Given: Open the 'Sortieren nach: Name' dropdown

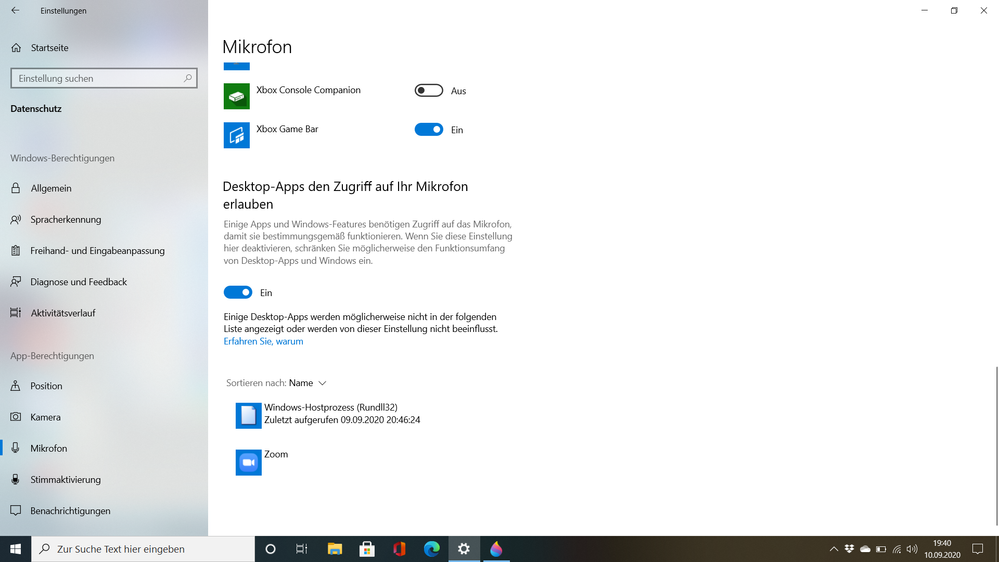Looking at the screenshot, I should pyautogui.click(x=308, y=383).
